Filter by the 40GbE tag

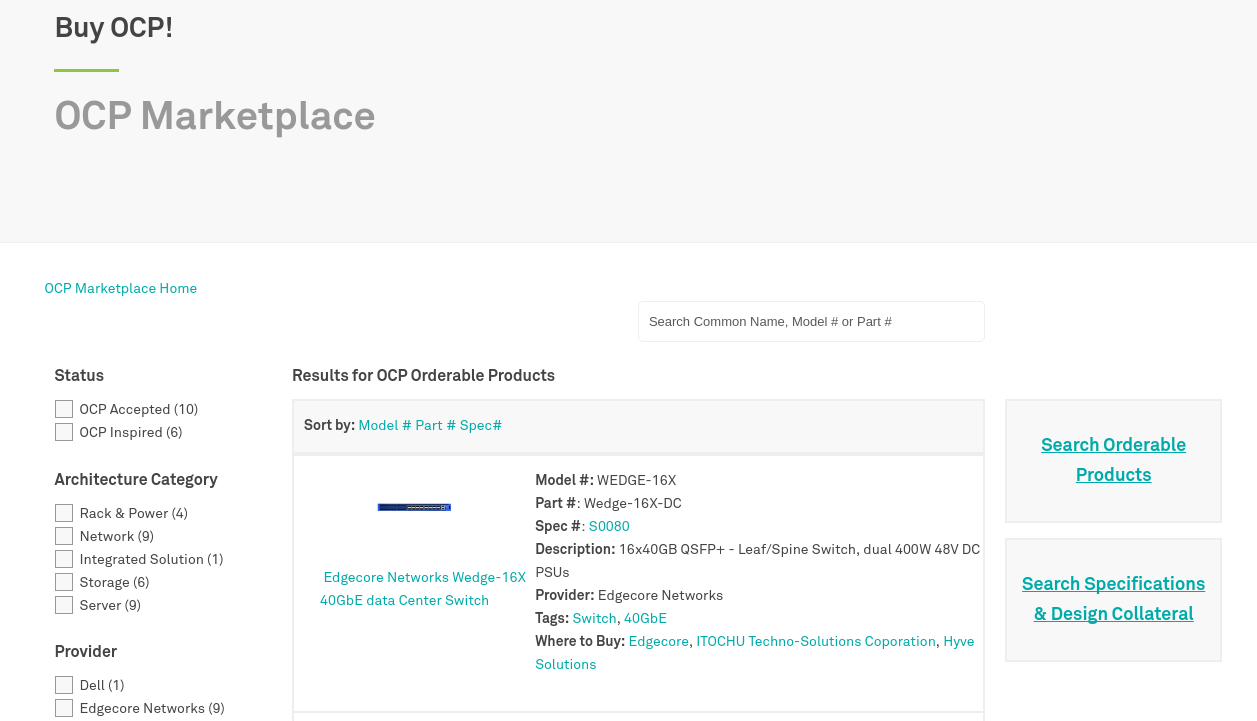tap(645, 618)
